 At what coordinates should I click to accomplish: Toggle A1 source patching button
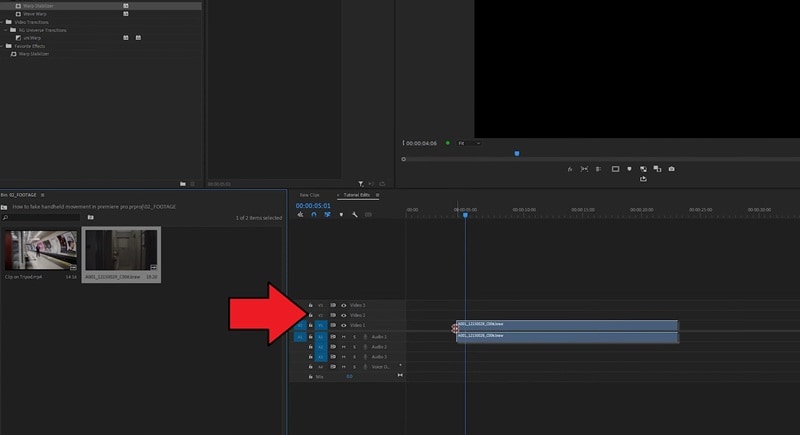pyautogui.click(x=299, y=337)
